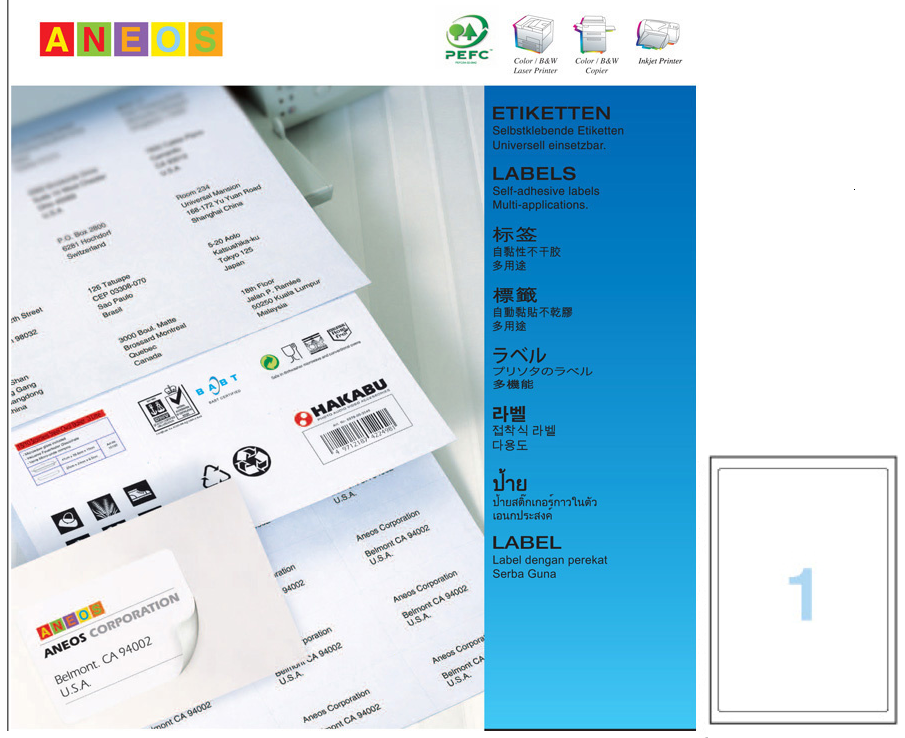Click the 'Sao Paulo' address line
905x738 pixels.
[115, 300]
